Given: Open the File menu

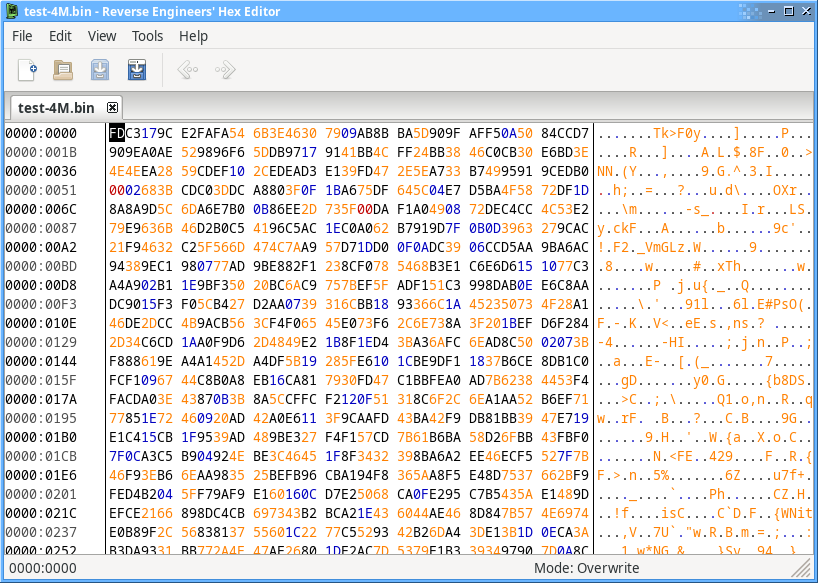Looking at the screenshot, I should (x=22, y=36).
